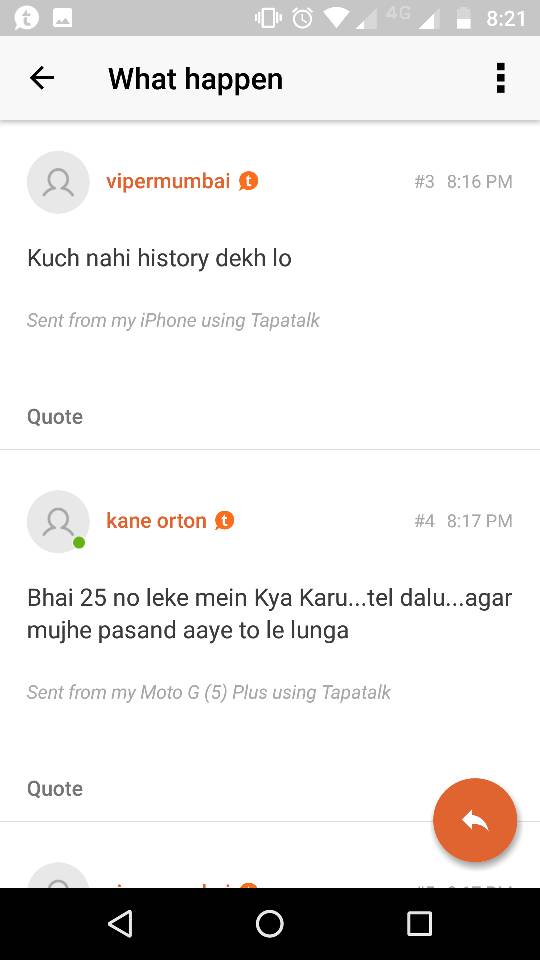
Task: Quote vipermumbai's post #3
Action: [54, 417]
